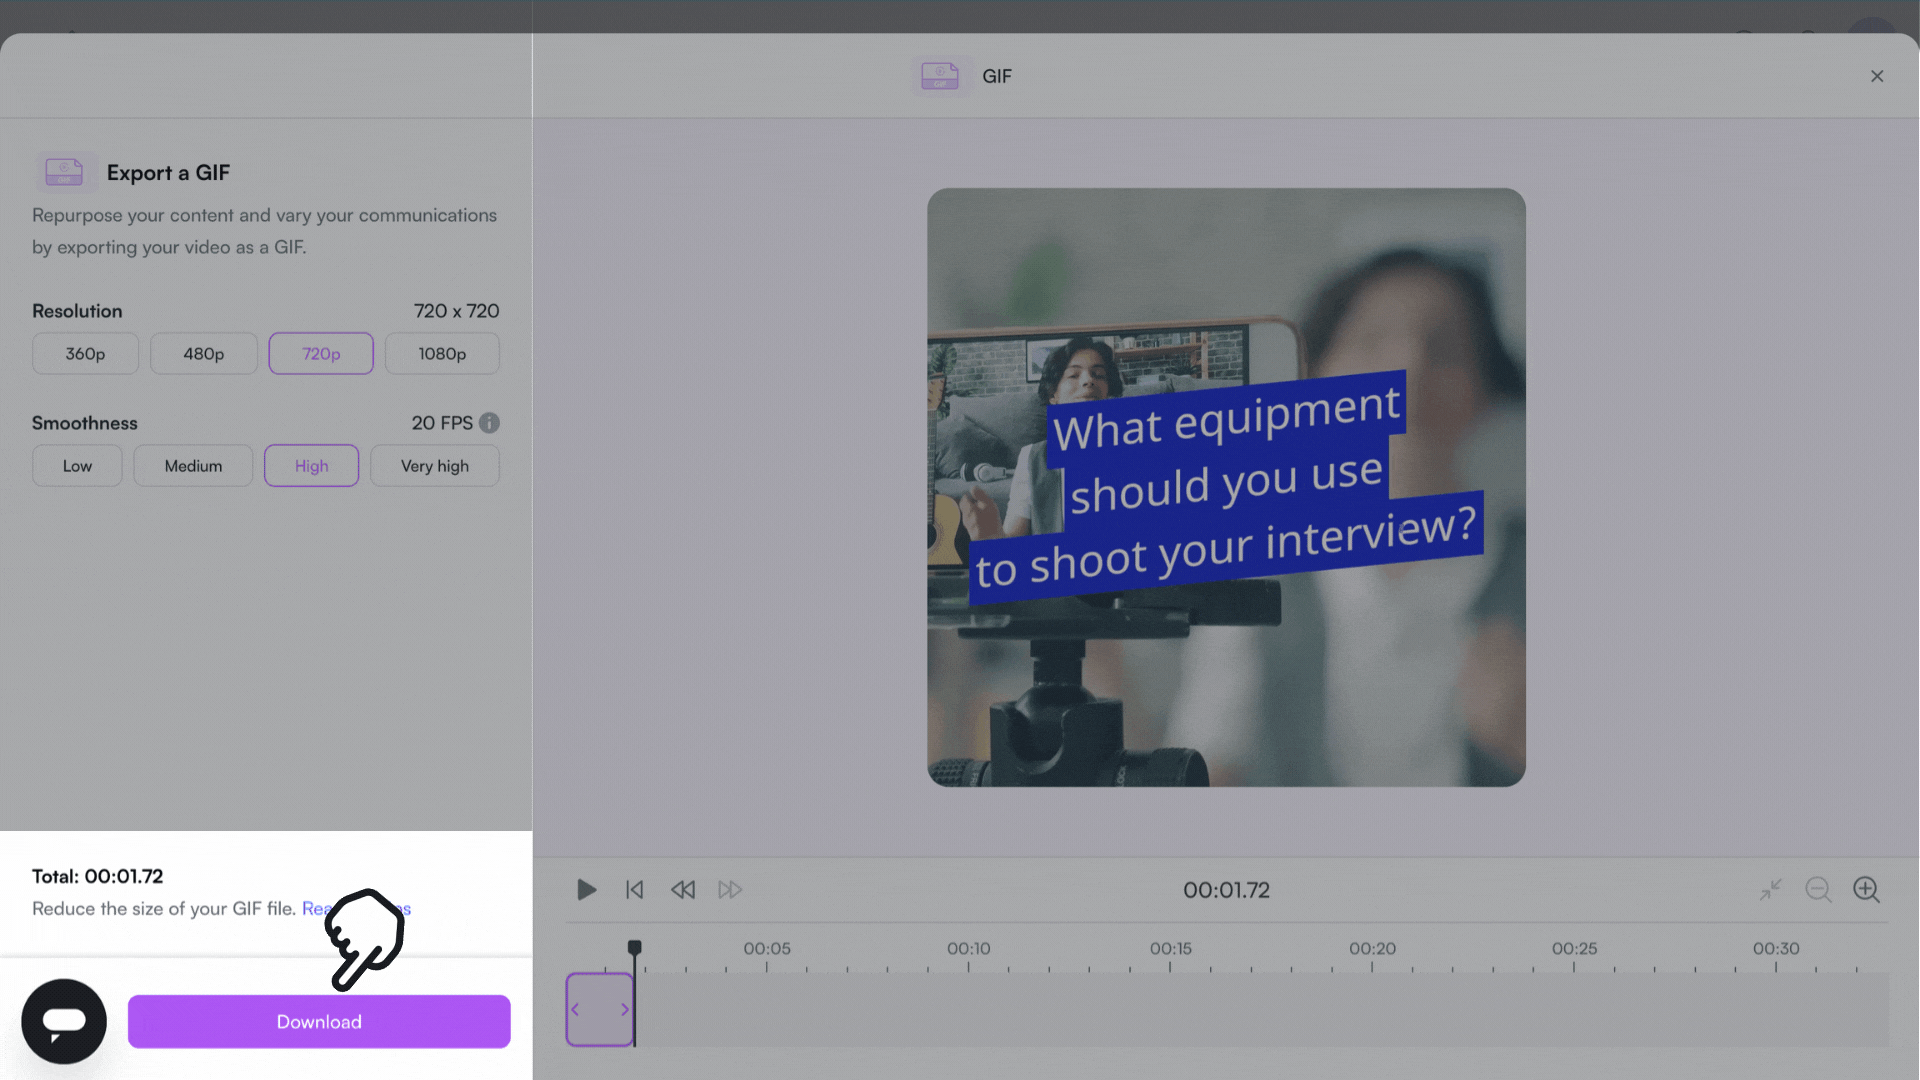The width and height of the screenshot is (1920, 1080).
Task: Choose 1080p resolution option
Action: point(442,354)
